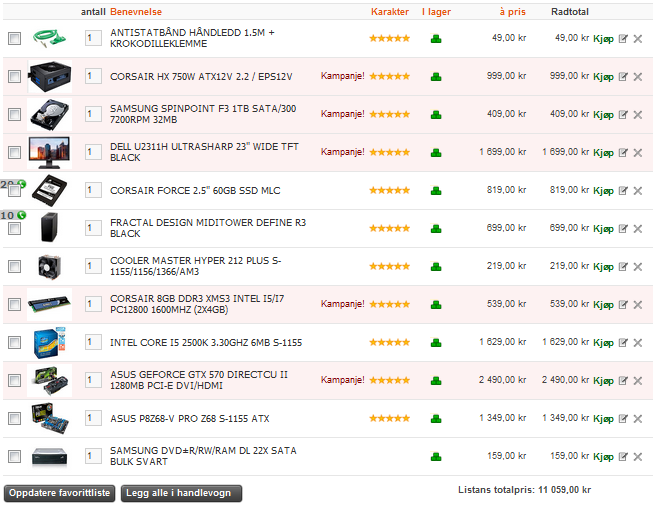Star rating on Asus P8Z68-V Pro
The image size is (658, 507).
(x=389, y=418)
